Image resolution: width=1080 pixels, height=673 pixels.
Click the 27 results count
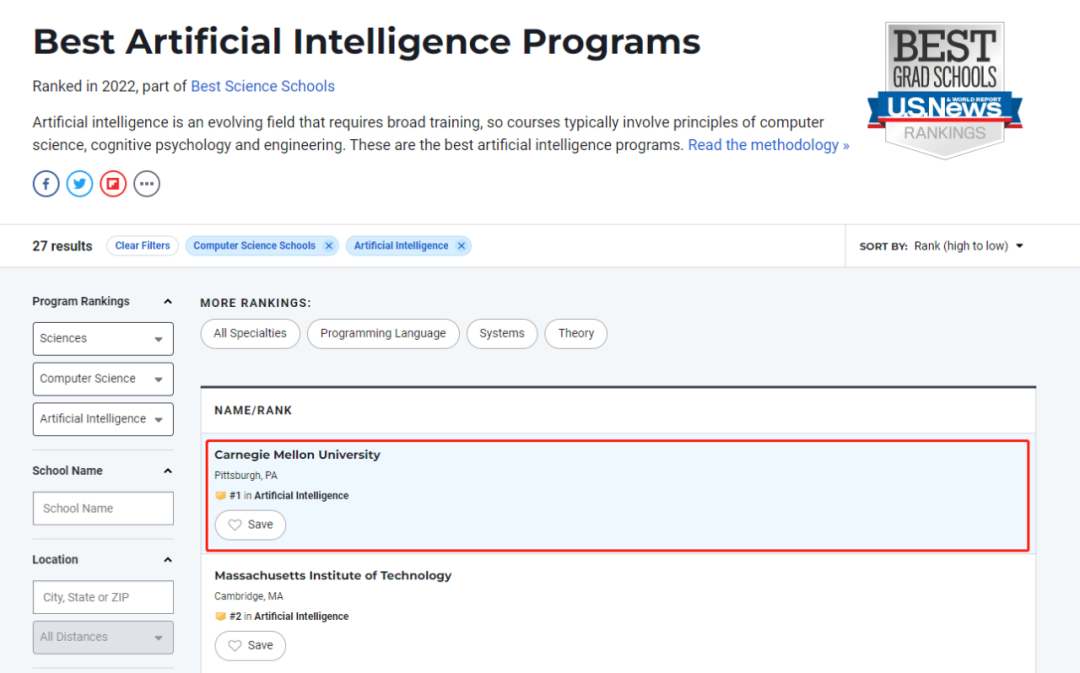click(x=62, y=246)
